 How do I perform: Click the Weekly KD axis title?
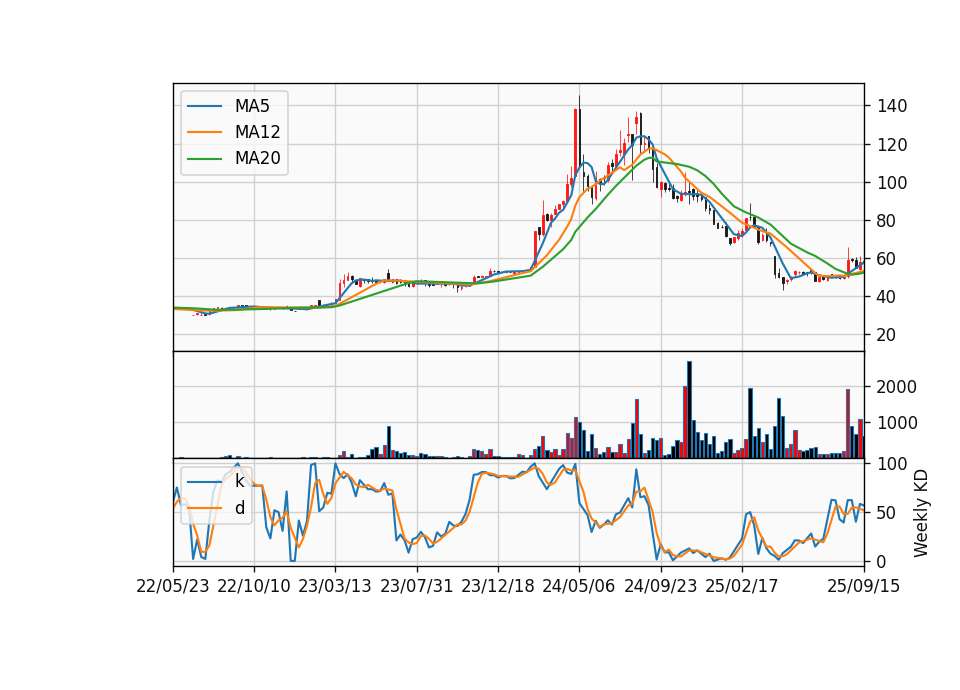coord(921,513)
